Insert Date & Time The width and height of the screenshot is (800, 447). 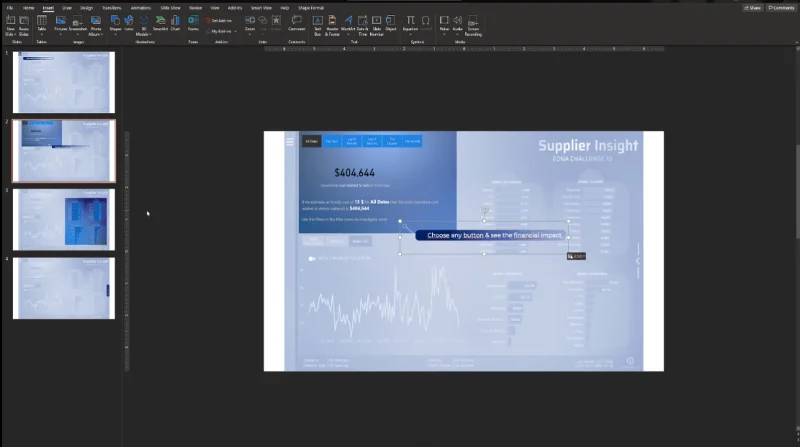pyautogui.click(x=362, y=26)
